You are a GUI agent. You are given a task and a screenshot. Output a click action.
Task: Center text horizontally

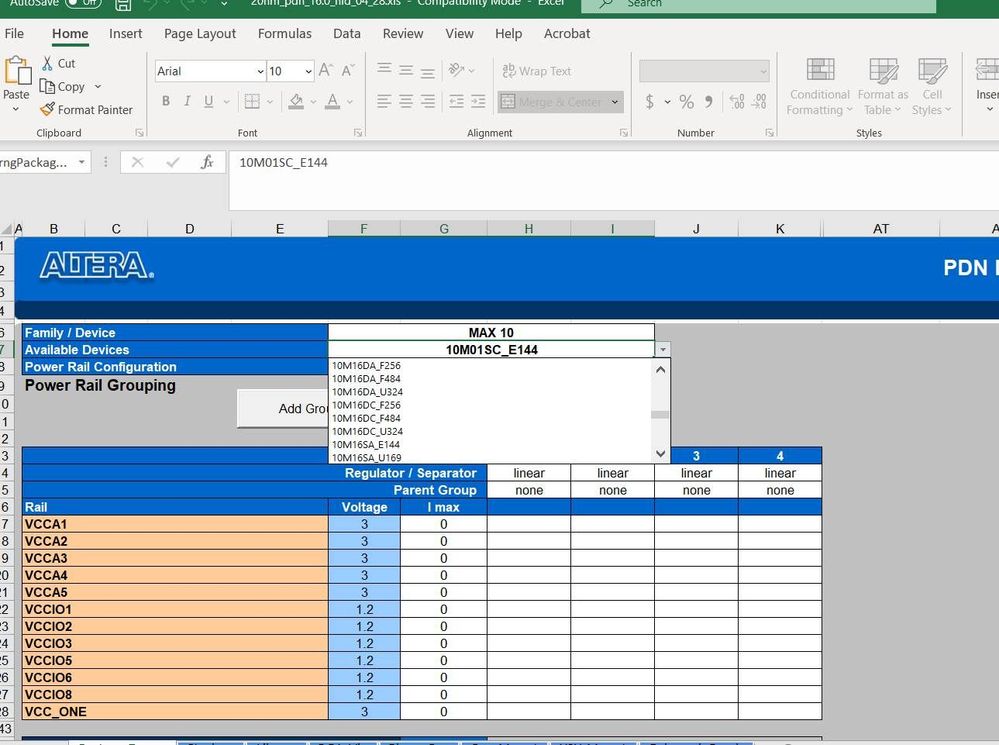point(406,101)
